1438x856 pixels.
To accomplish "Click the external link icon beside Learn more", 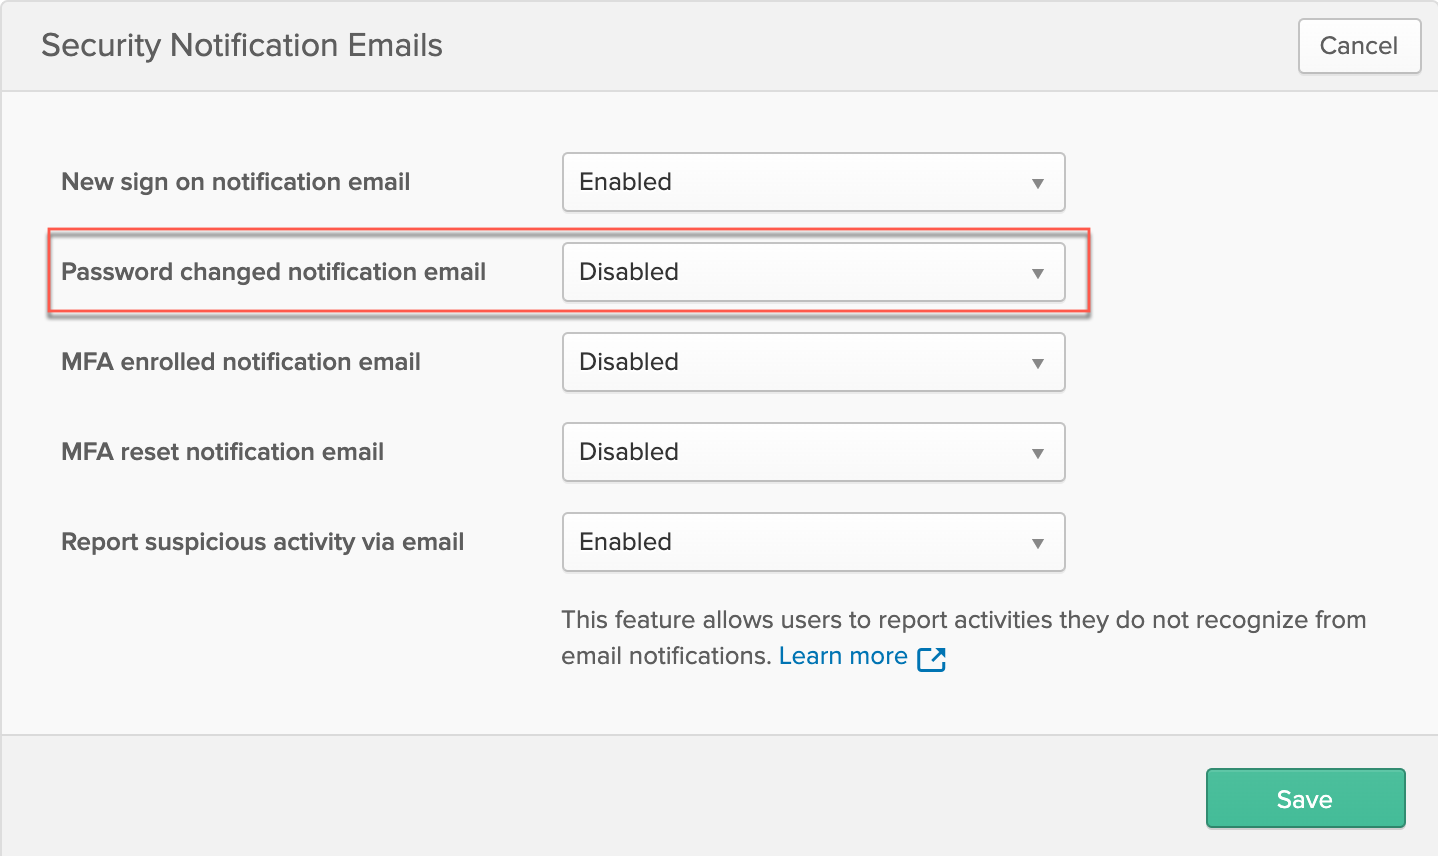I will [x=931, y=658].
